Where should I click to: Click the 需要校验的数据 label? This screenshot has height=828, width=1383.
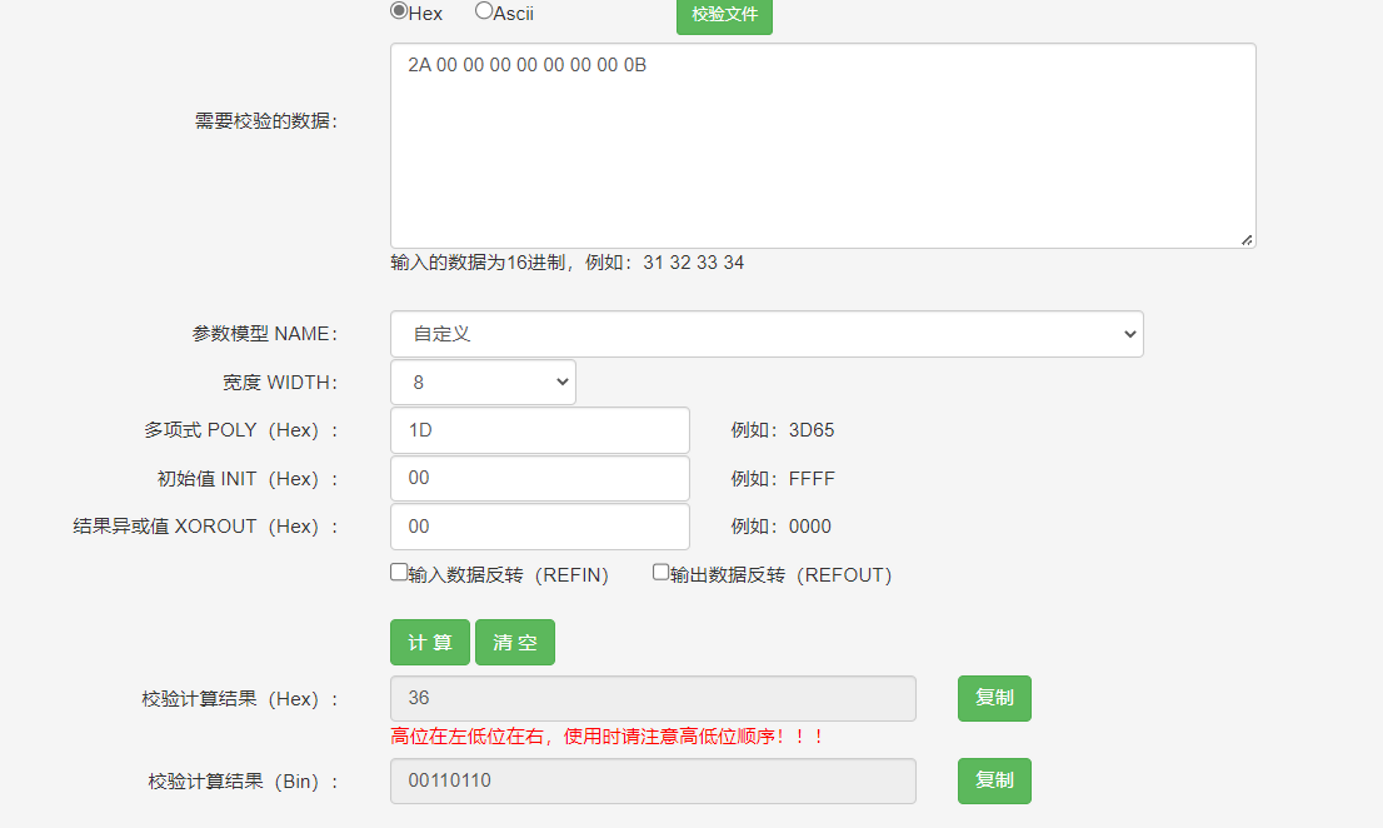(266, 122)
